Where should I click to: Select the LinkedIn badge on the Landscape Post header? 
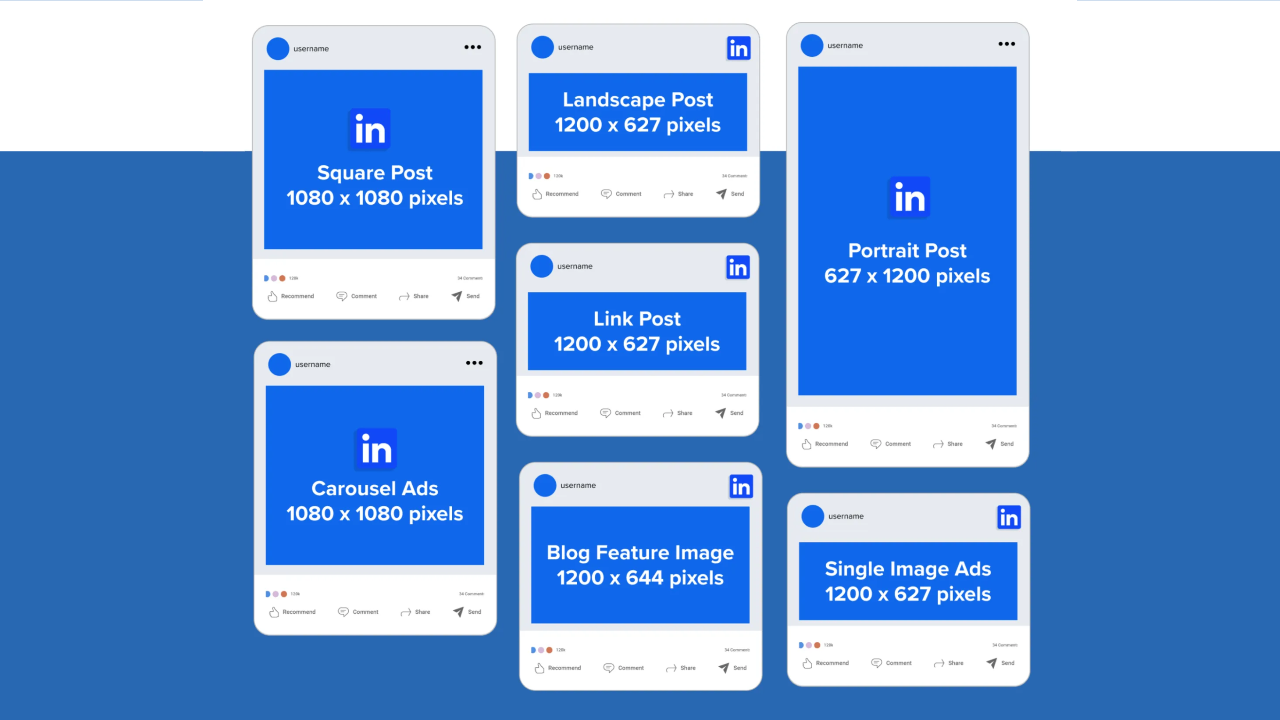pos(738,47)
